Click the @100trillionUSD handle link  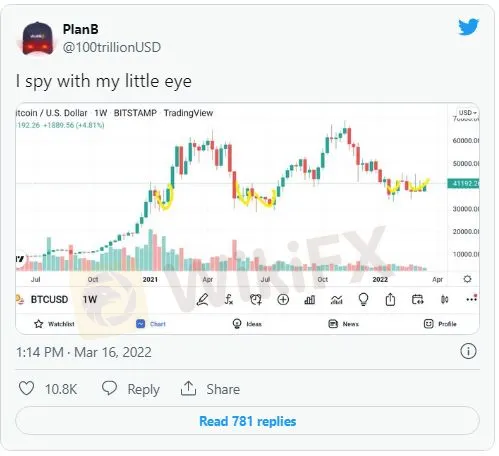click(112, 47)
